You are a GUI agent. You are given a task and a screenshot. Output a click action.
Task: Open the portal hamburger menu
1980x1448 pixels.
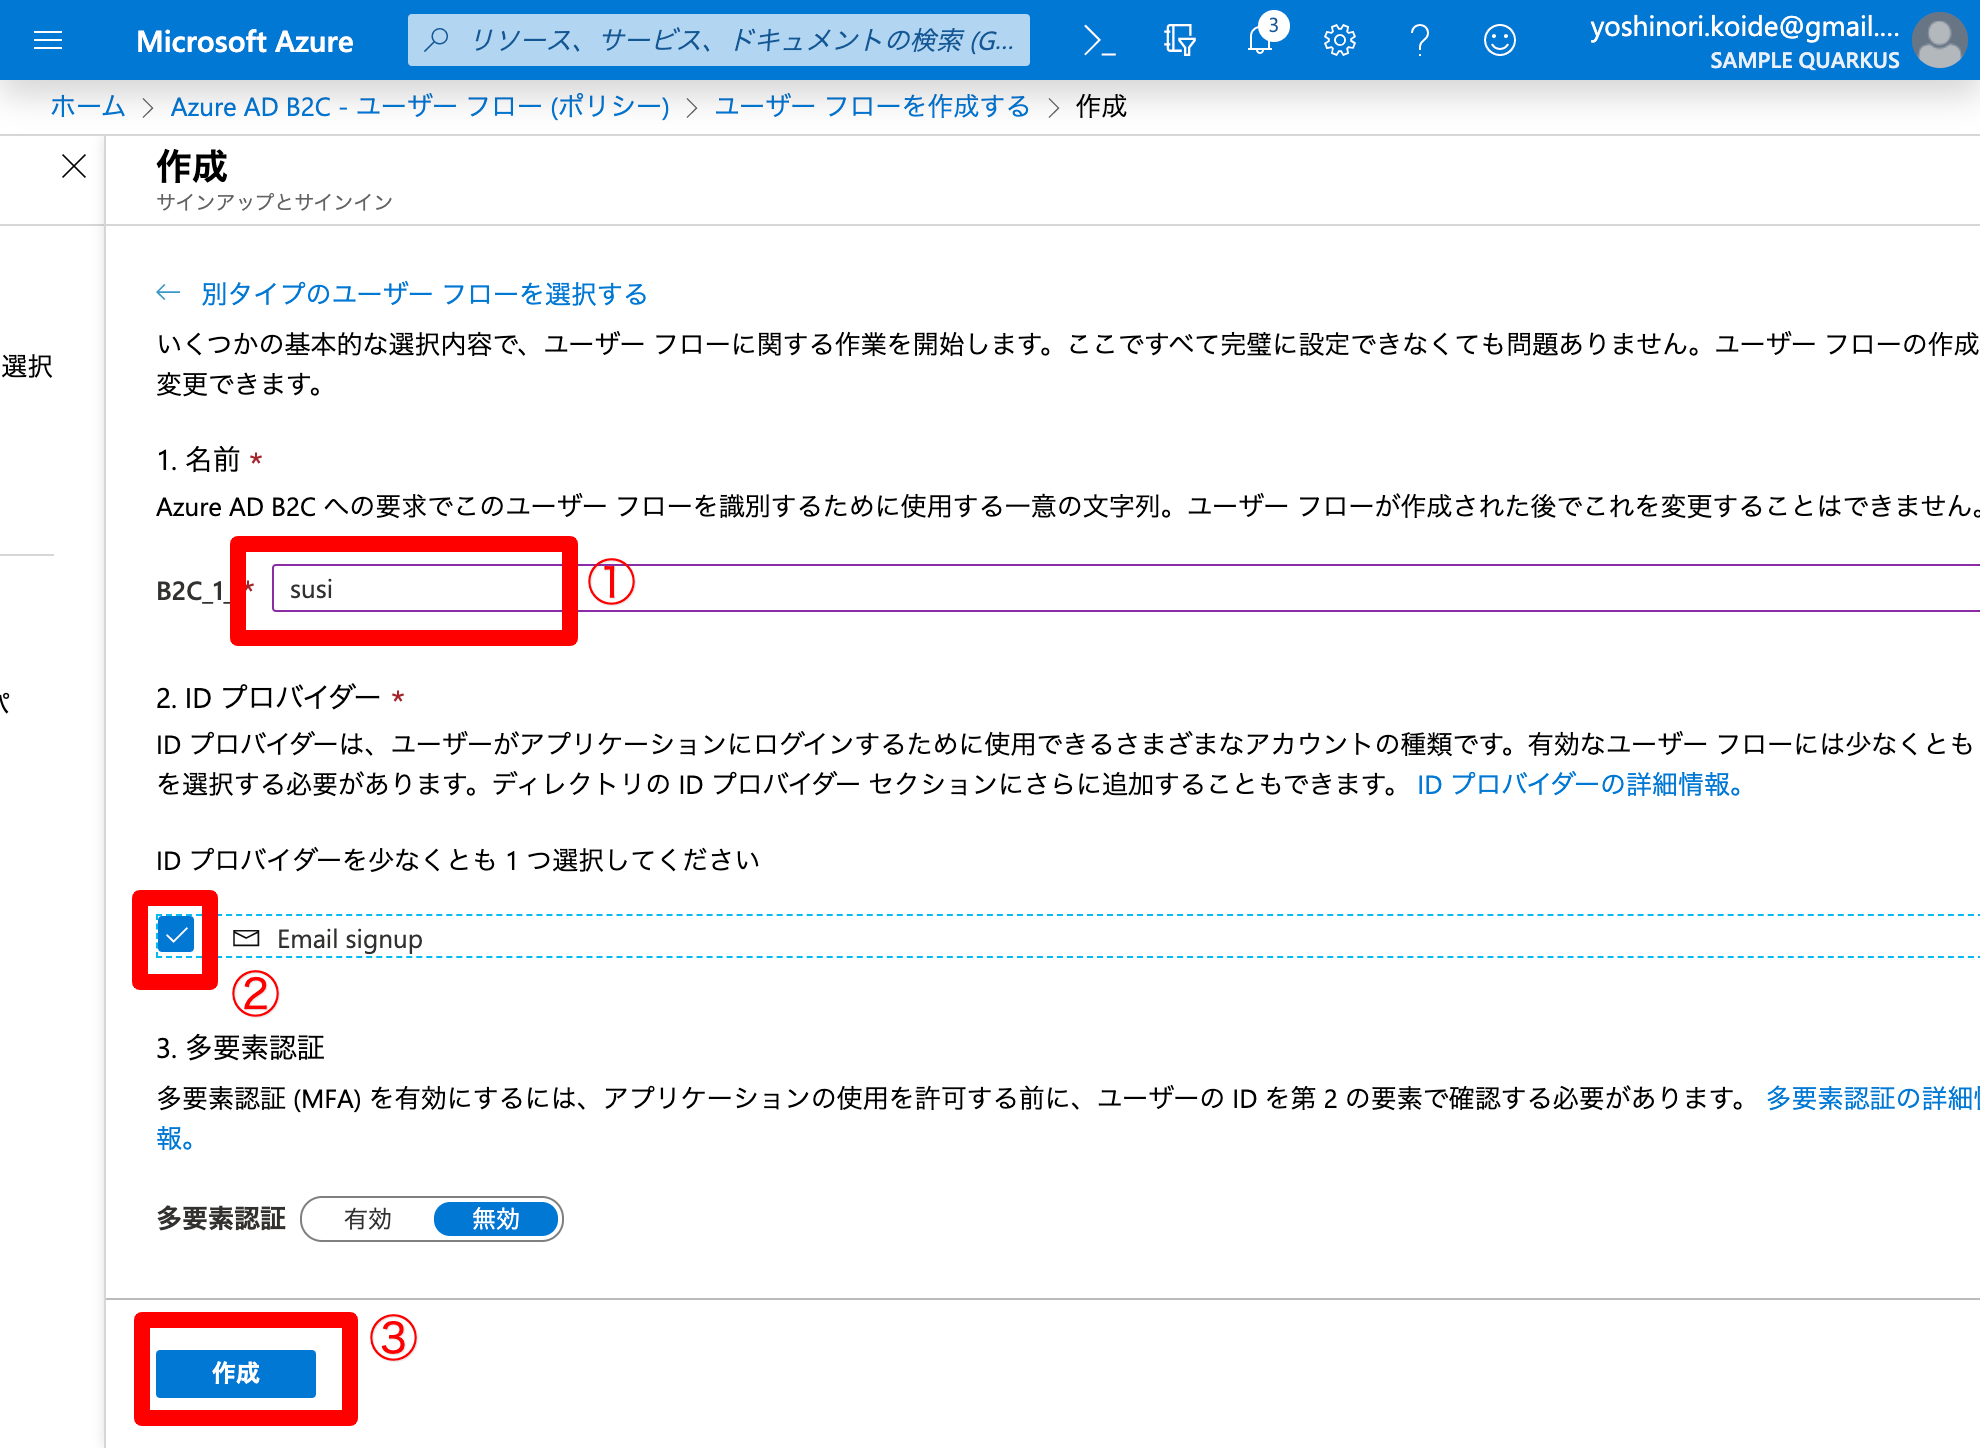coord(47,40)
